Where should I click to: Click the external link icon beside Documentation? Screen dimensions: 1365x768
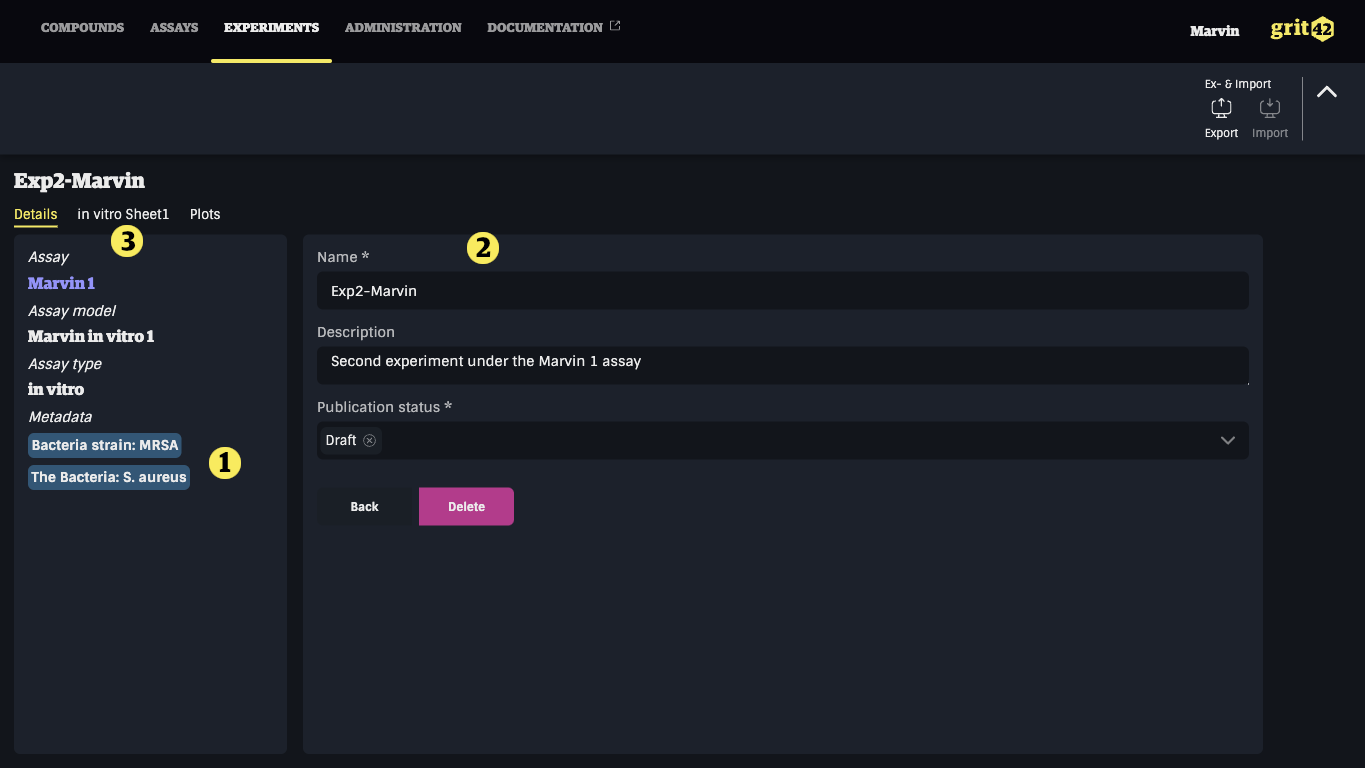click(615, 26)
